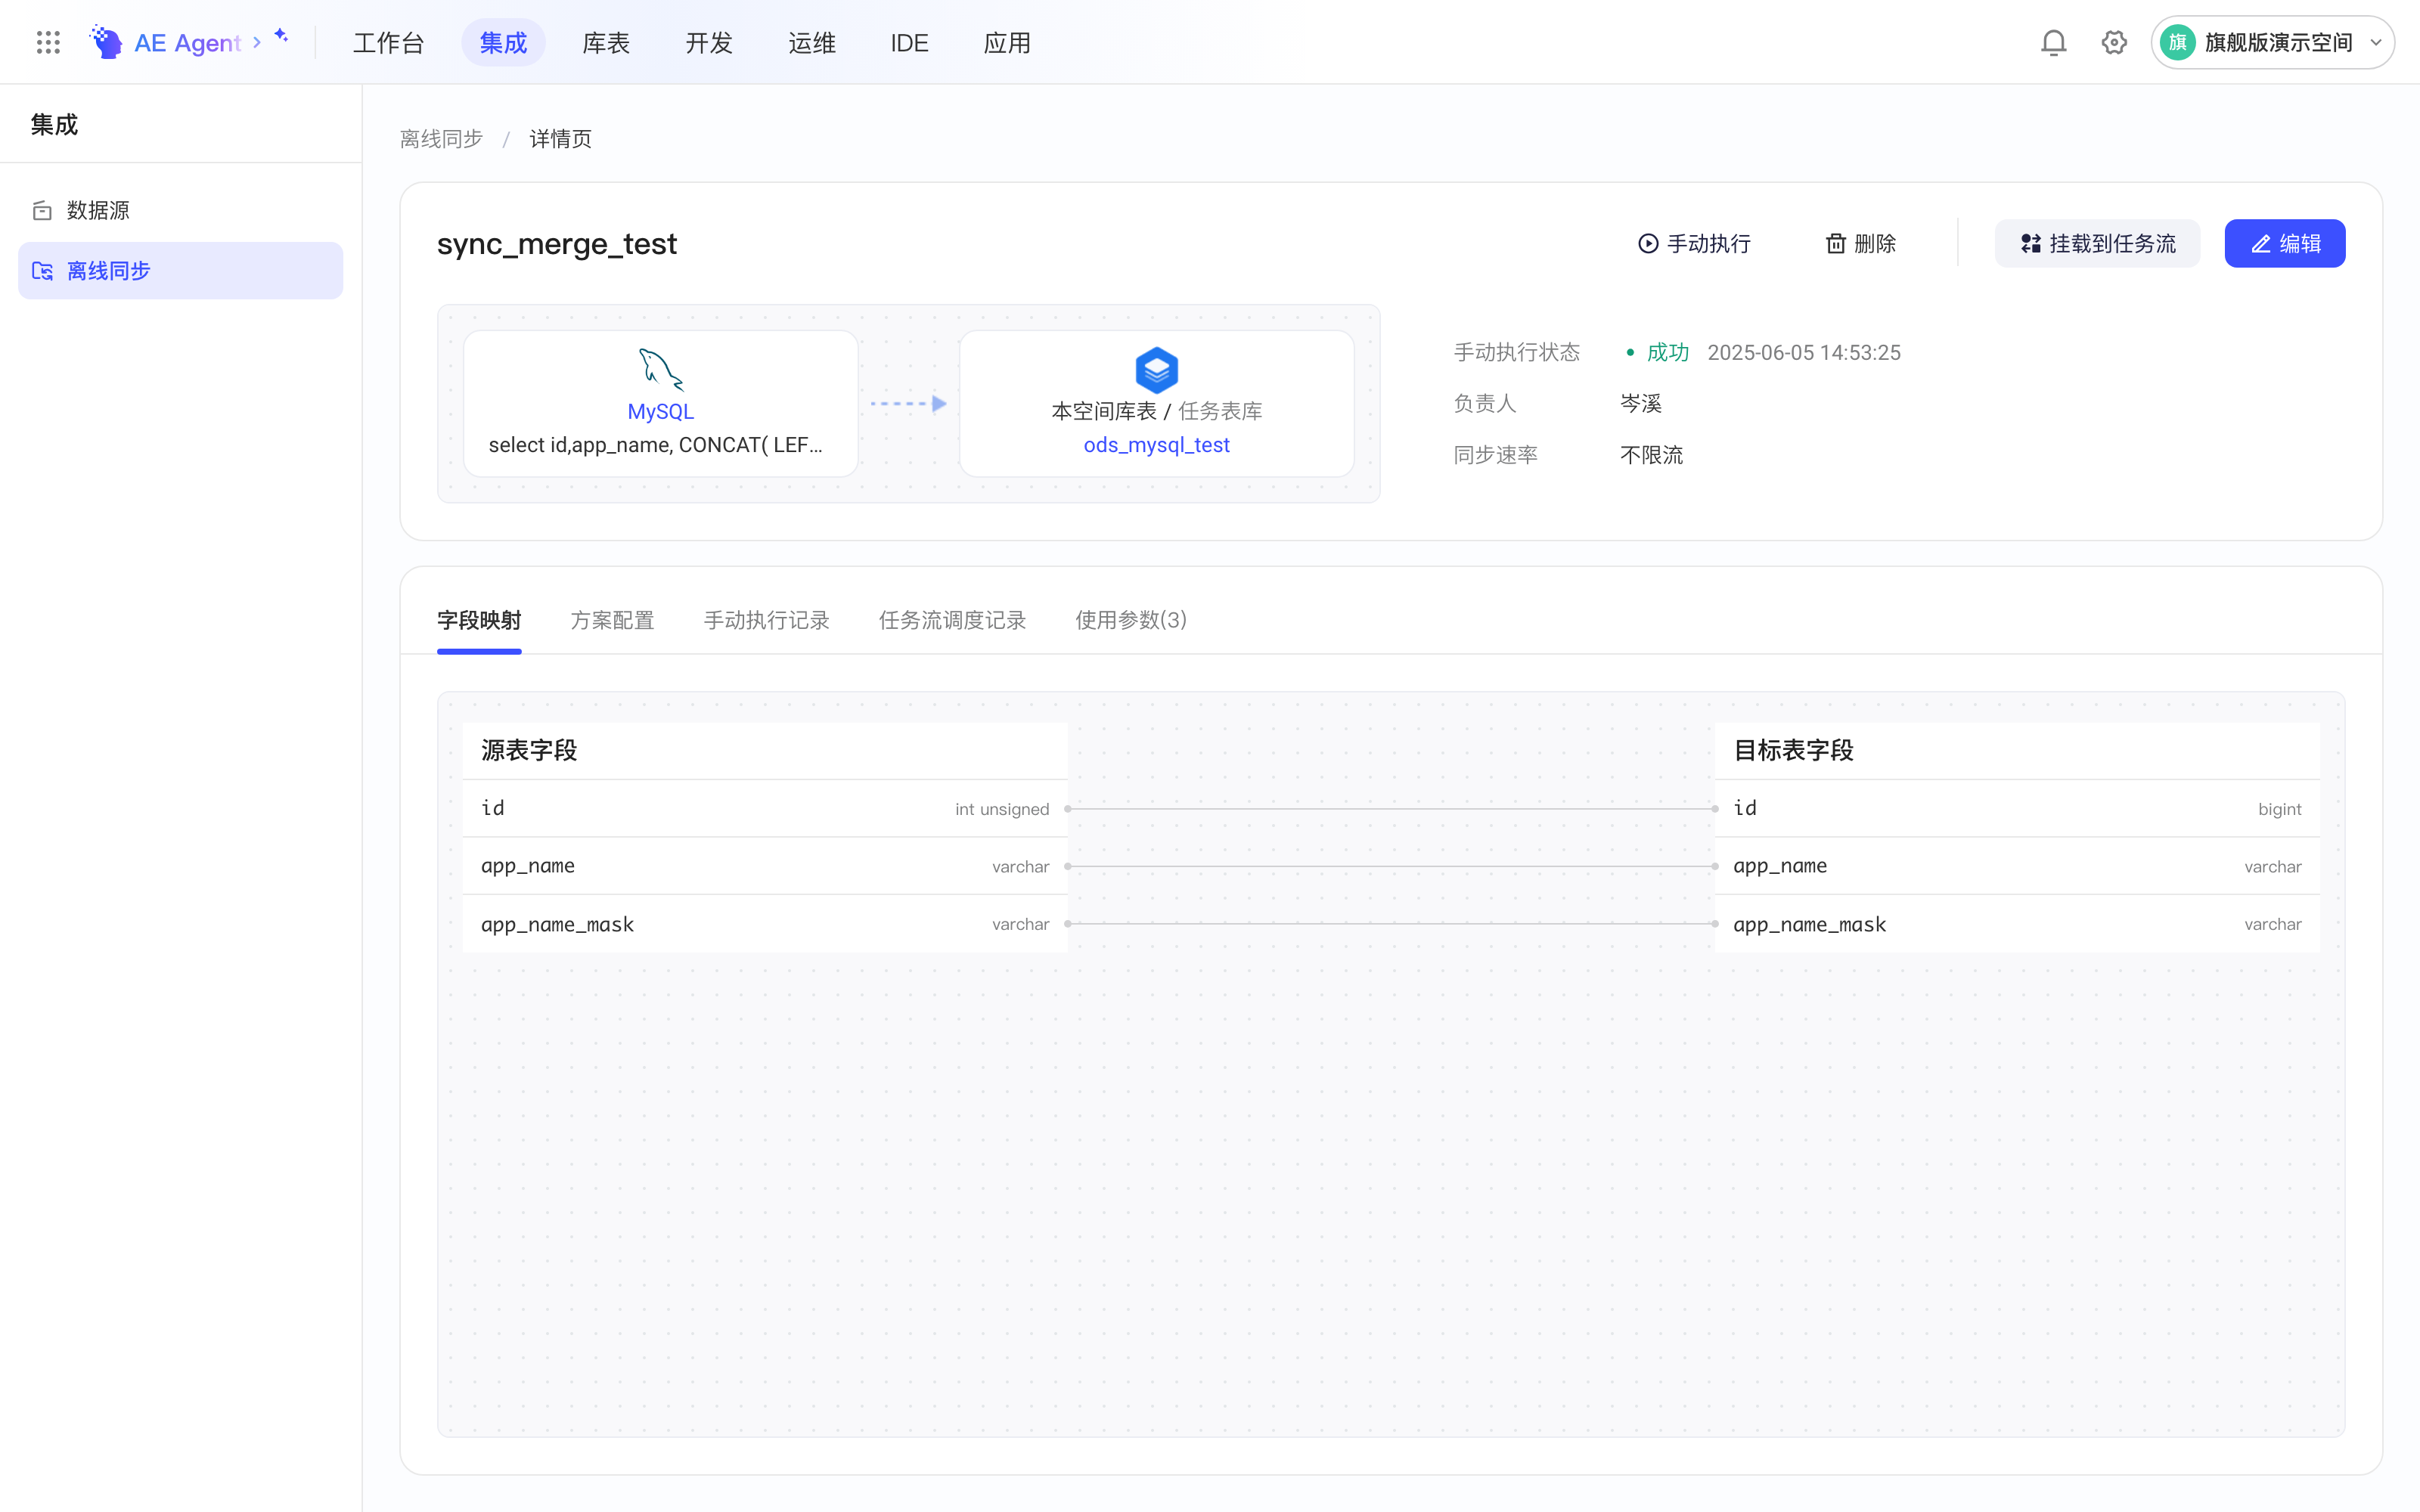Screen dimensions: 2420x1512
Task: Click the AE Agent logo icon
Action: point(106,42)
